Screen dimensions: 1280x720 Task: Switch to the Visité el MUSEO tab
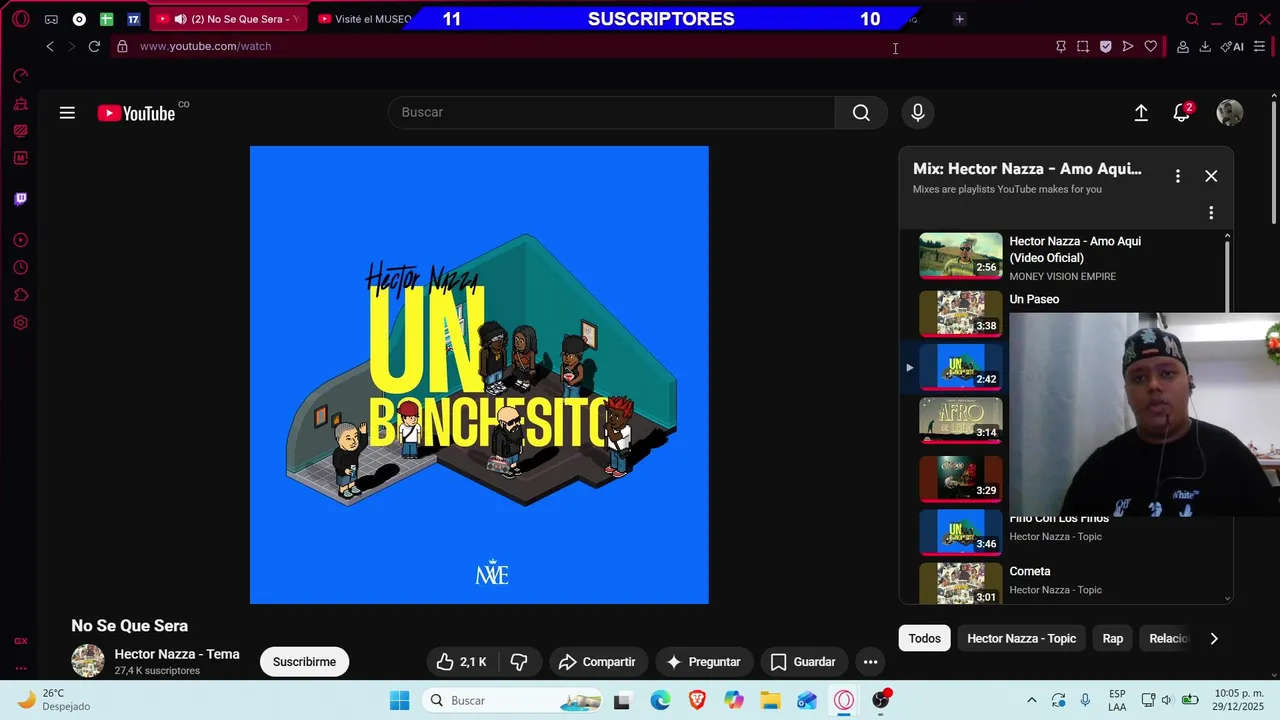[x=362, y=19]
